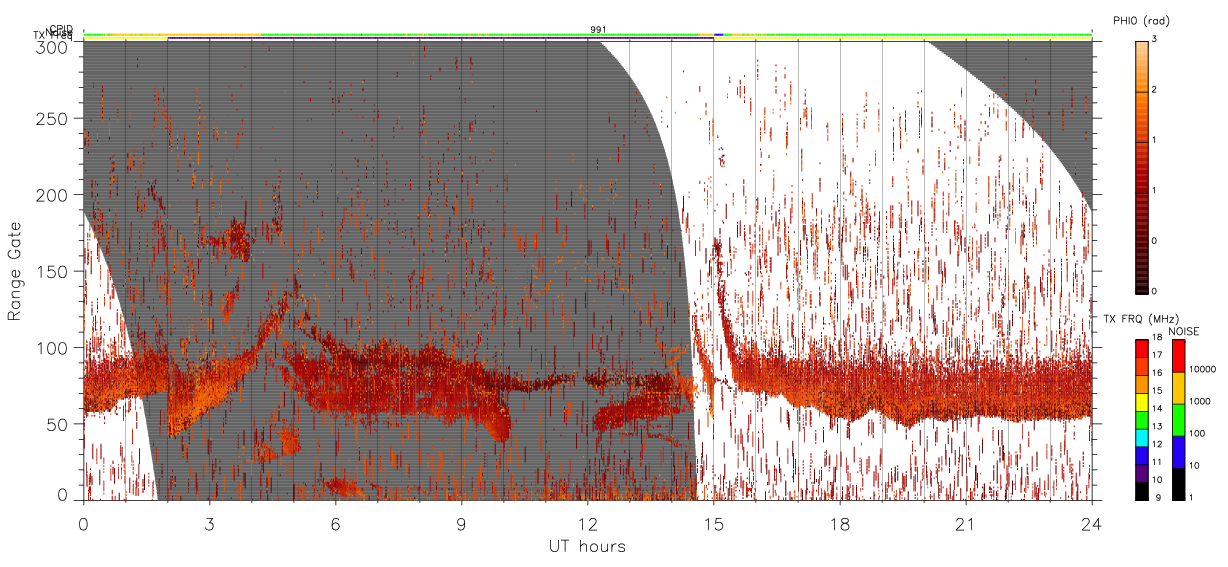
Task: Pick the blue swatch in NOISE legend
Action: pyautogui.click(x=1178, y=452)
